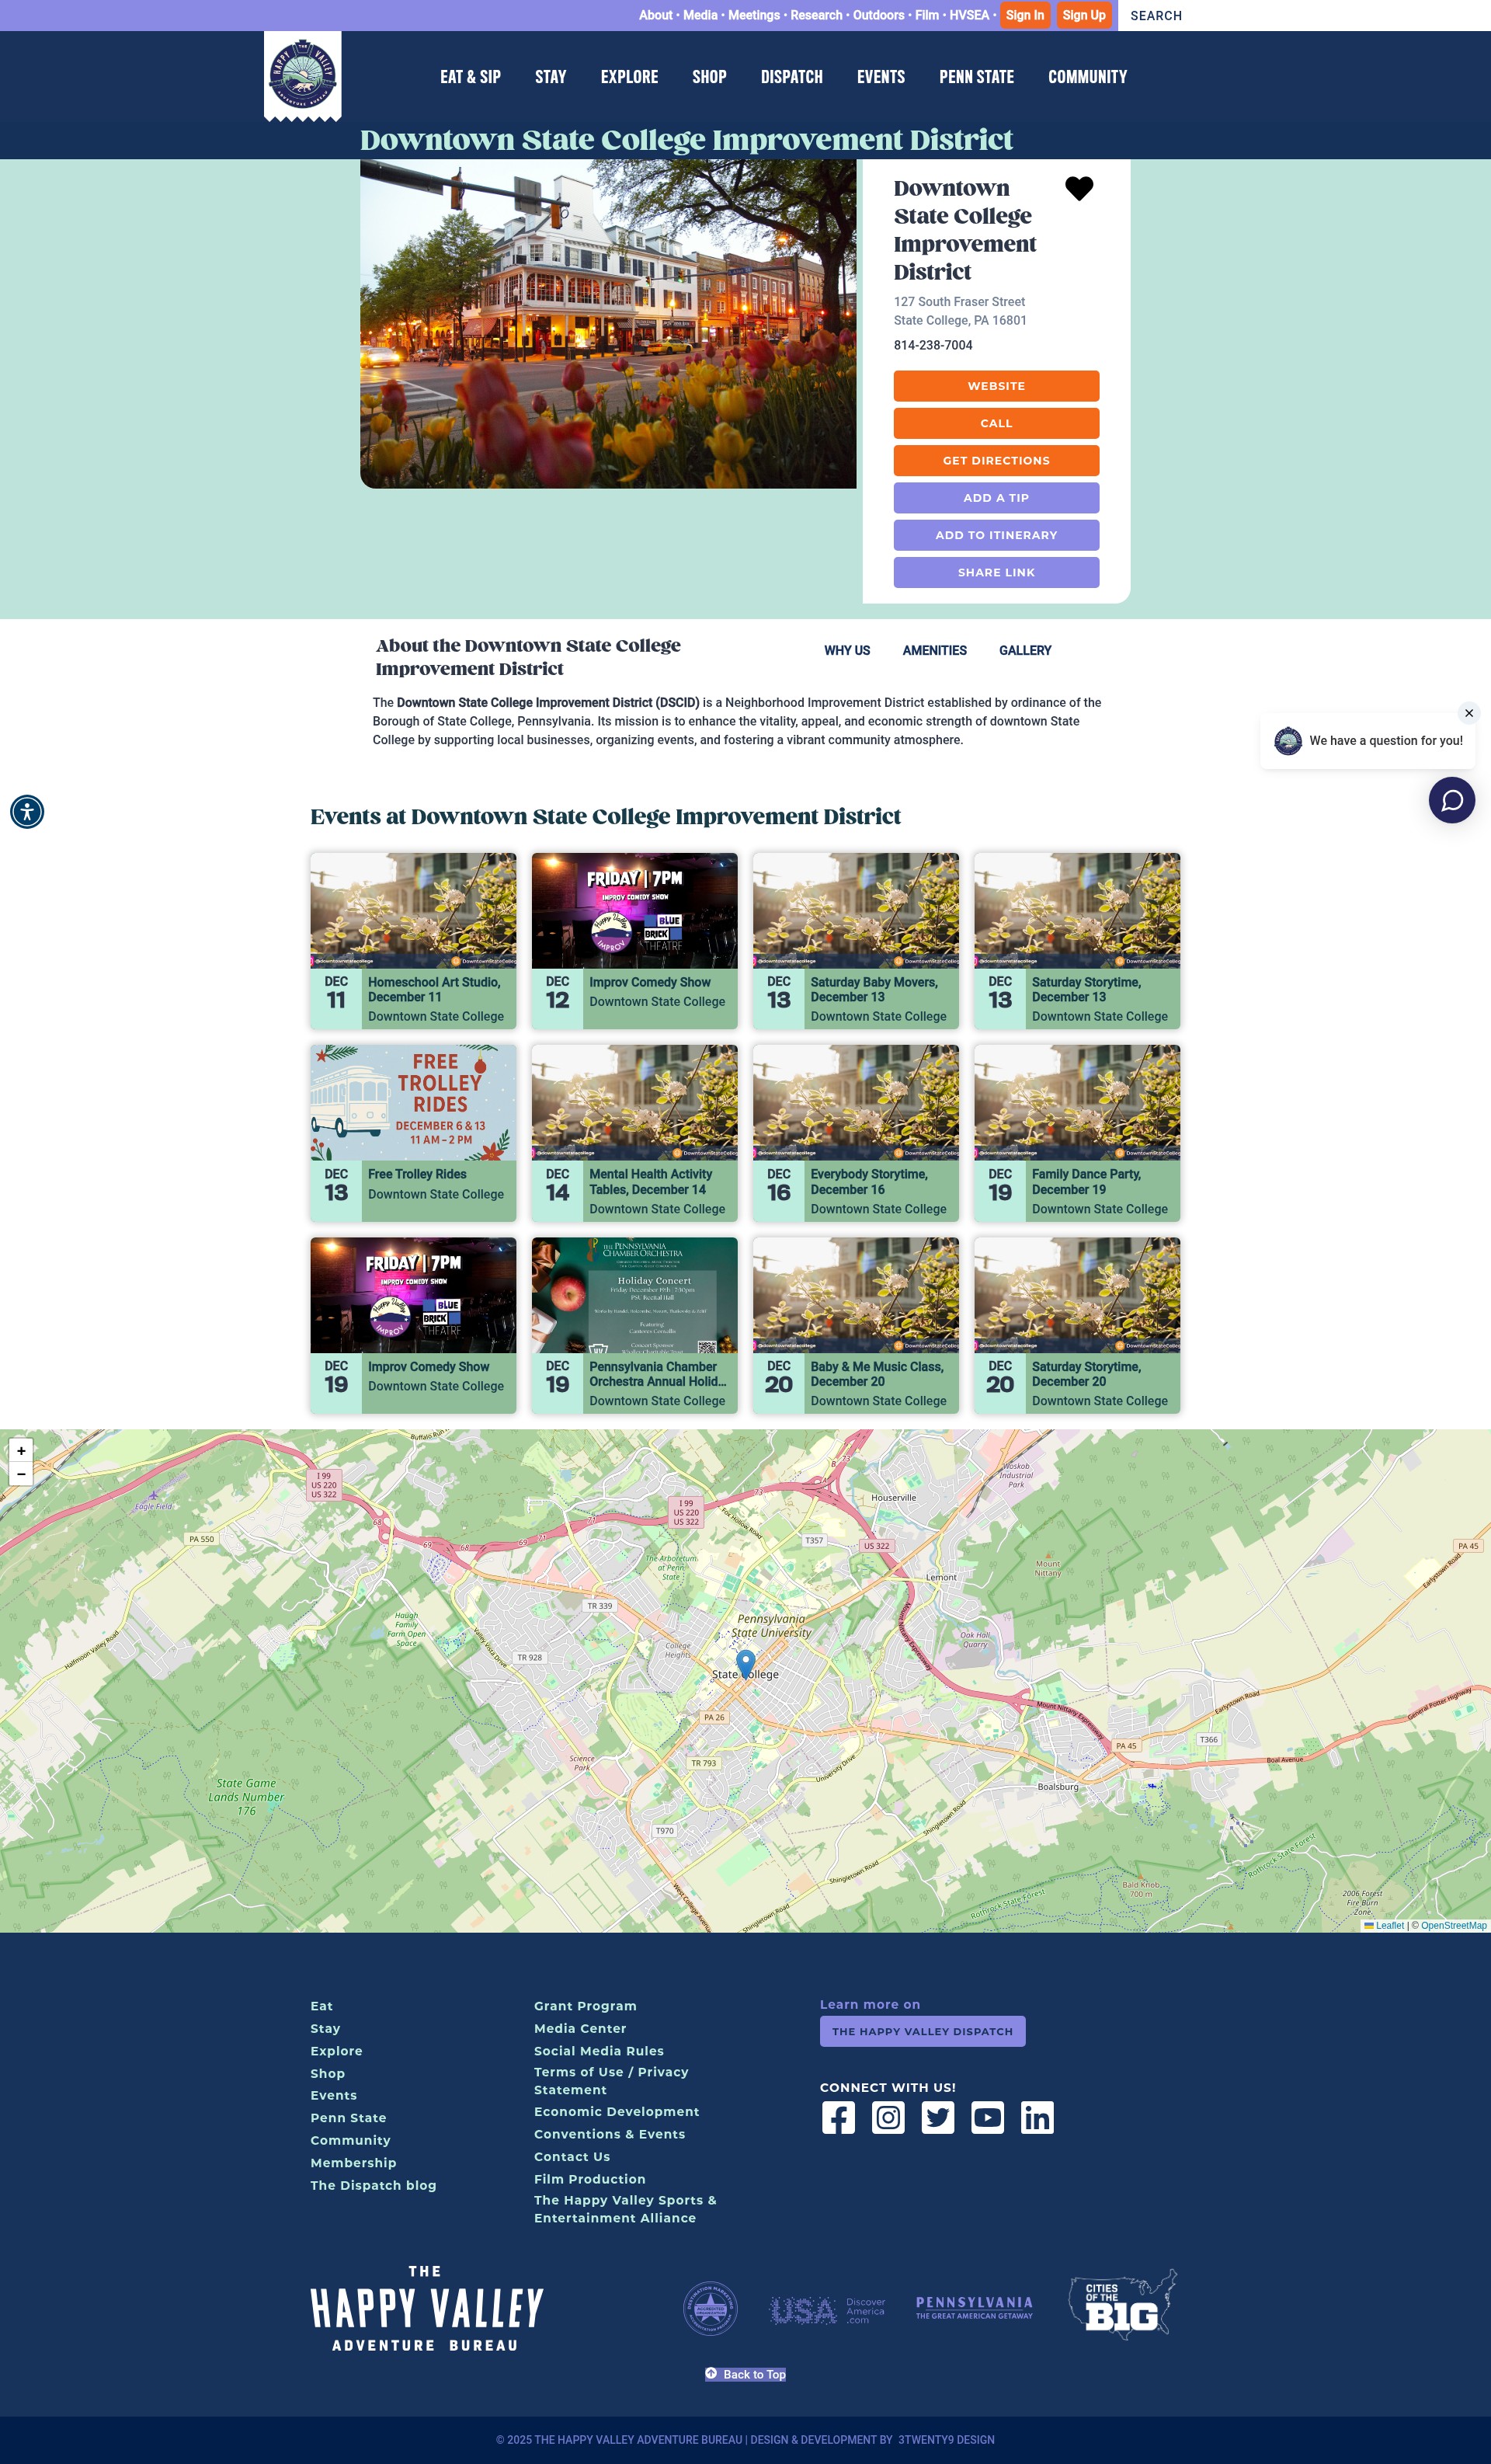Open the Stay menu
Viewport: 1491px width, 2464px height.
[550, 77]
